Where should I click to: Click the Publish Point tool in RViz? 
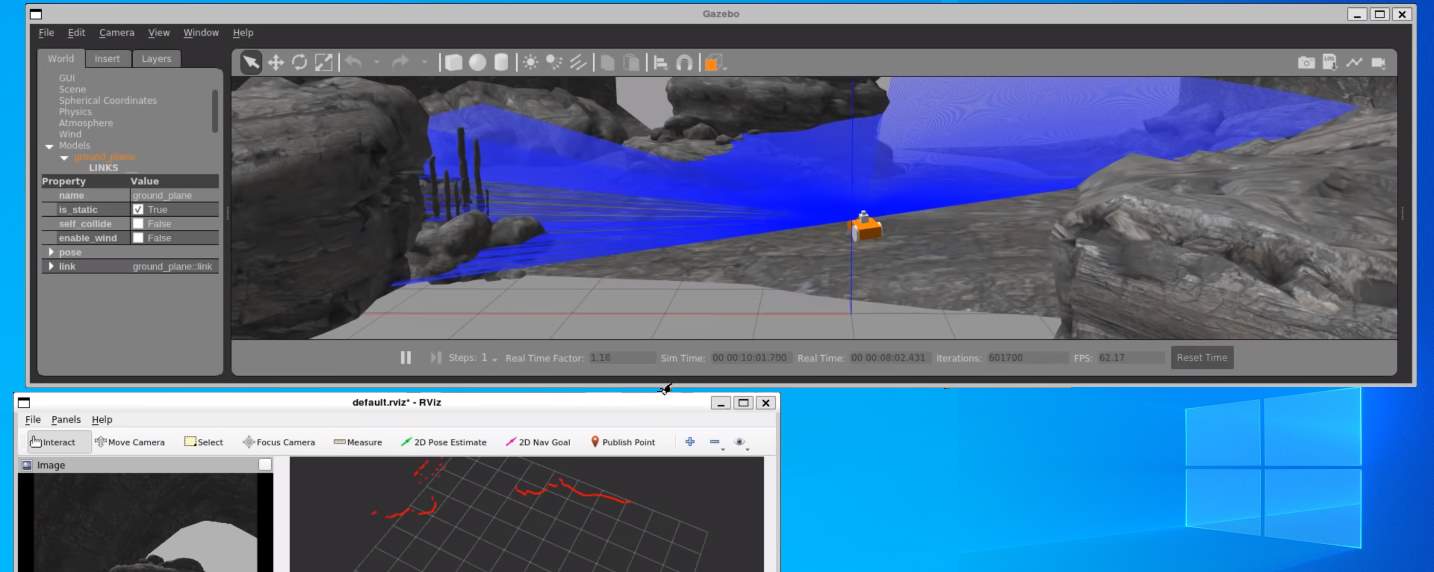point(623,442)
